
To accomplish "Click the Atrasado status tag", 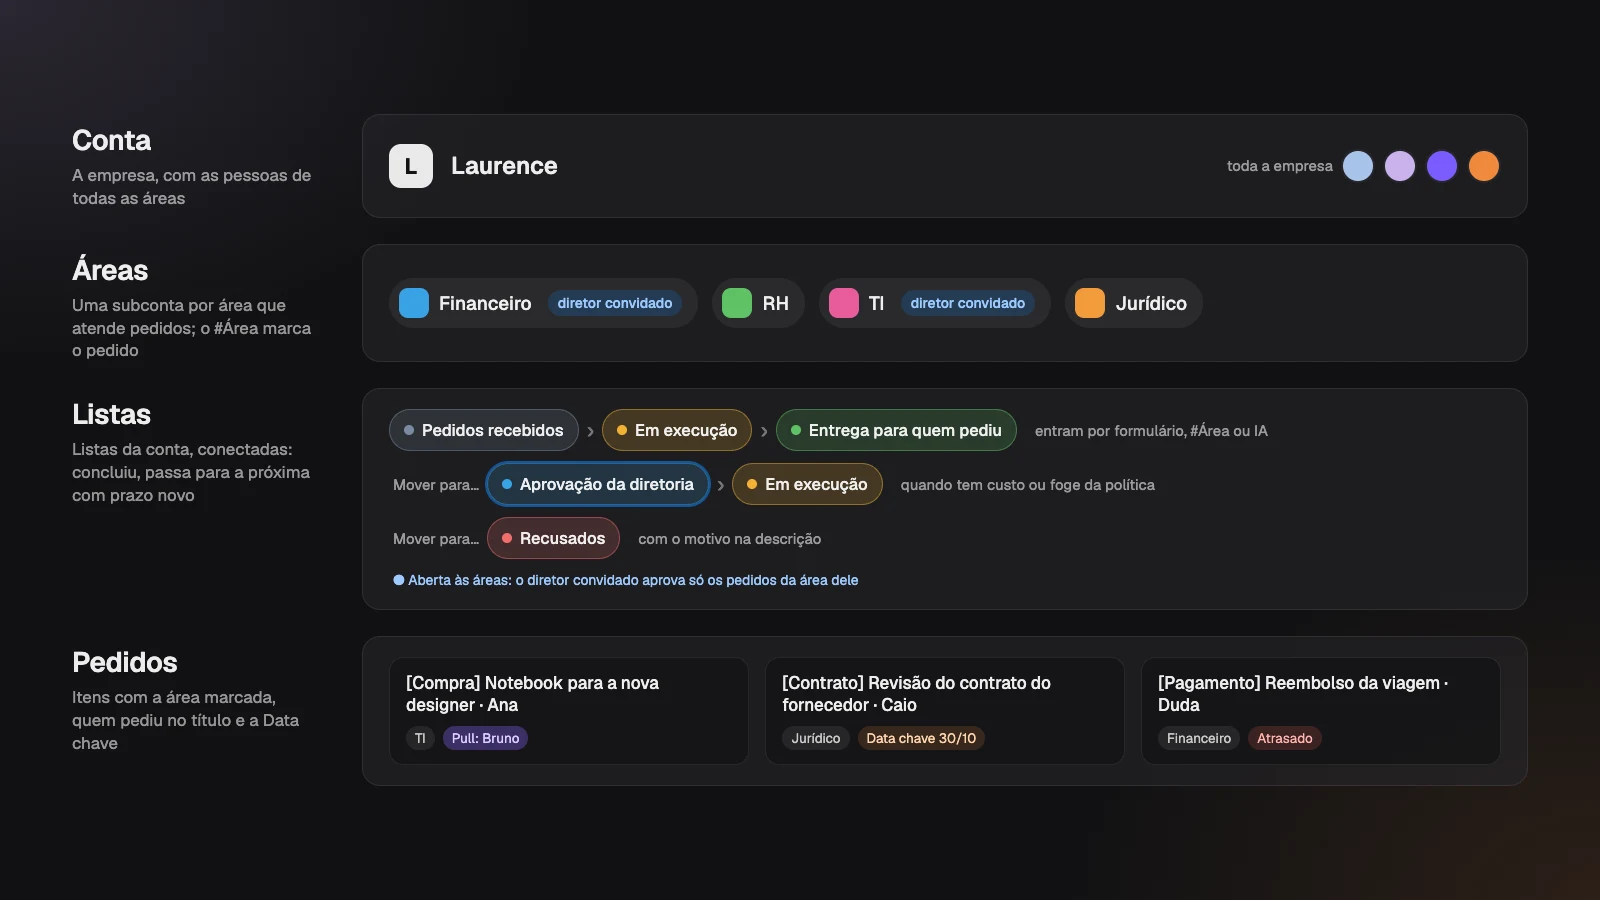I will (1285, 738).
